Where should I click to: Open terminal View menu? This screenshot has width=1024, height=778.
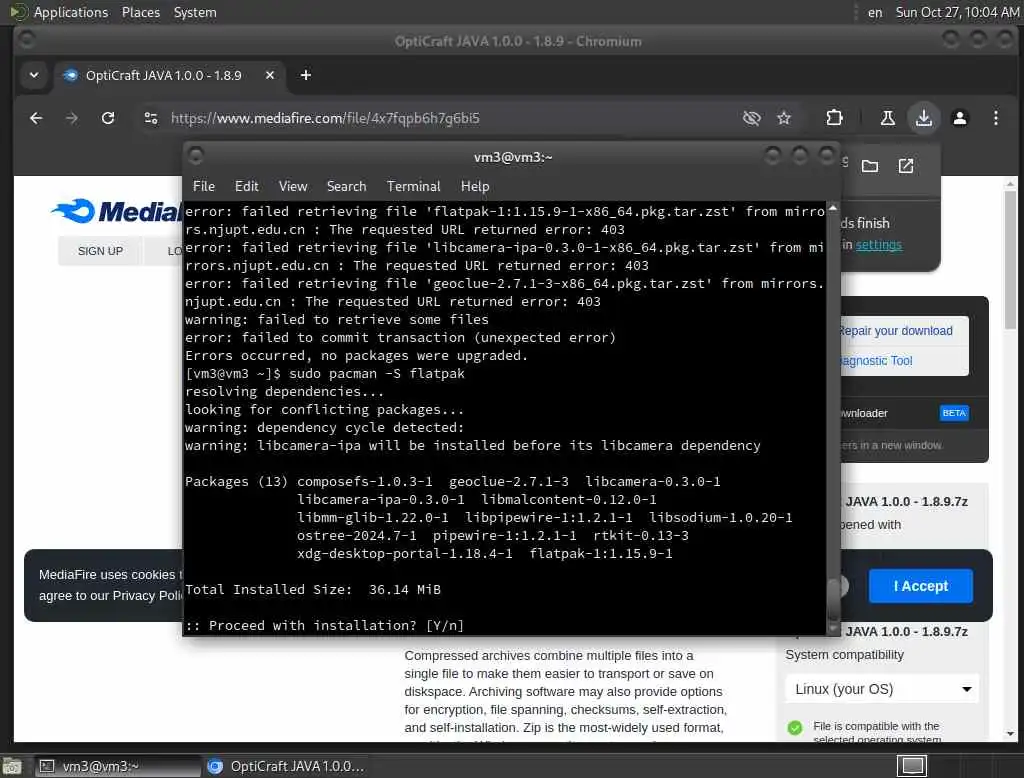coord(293,186)
